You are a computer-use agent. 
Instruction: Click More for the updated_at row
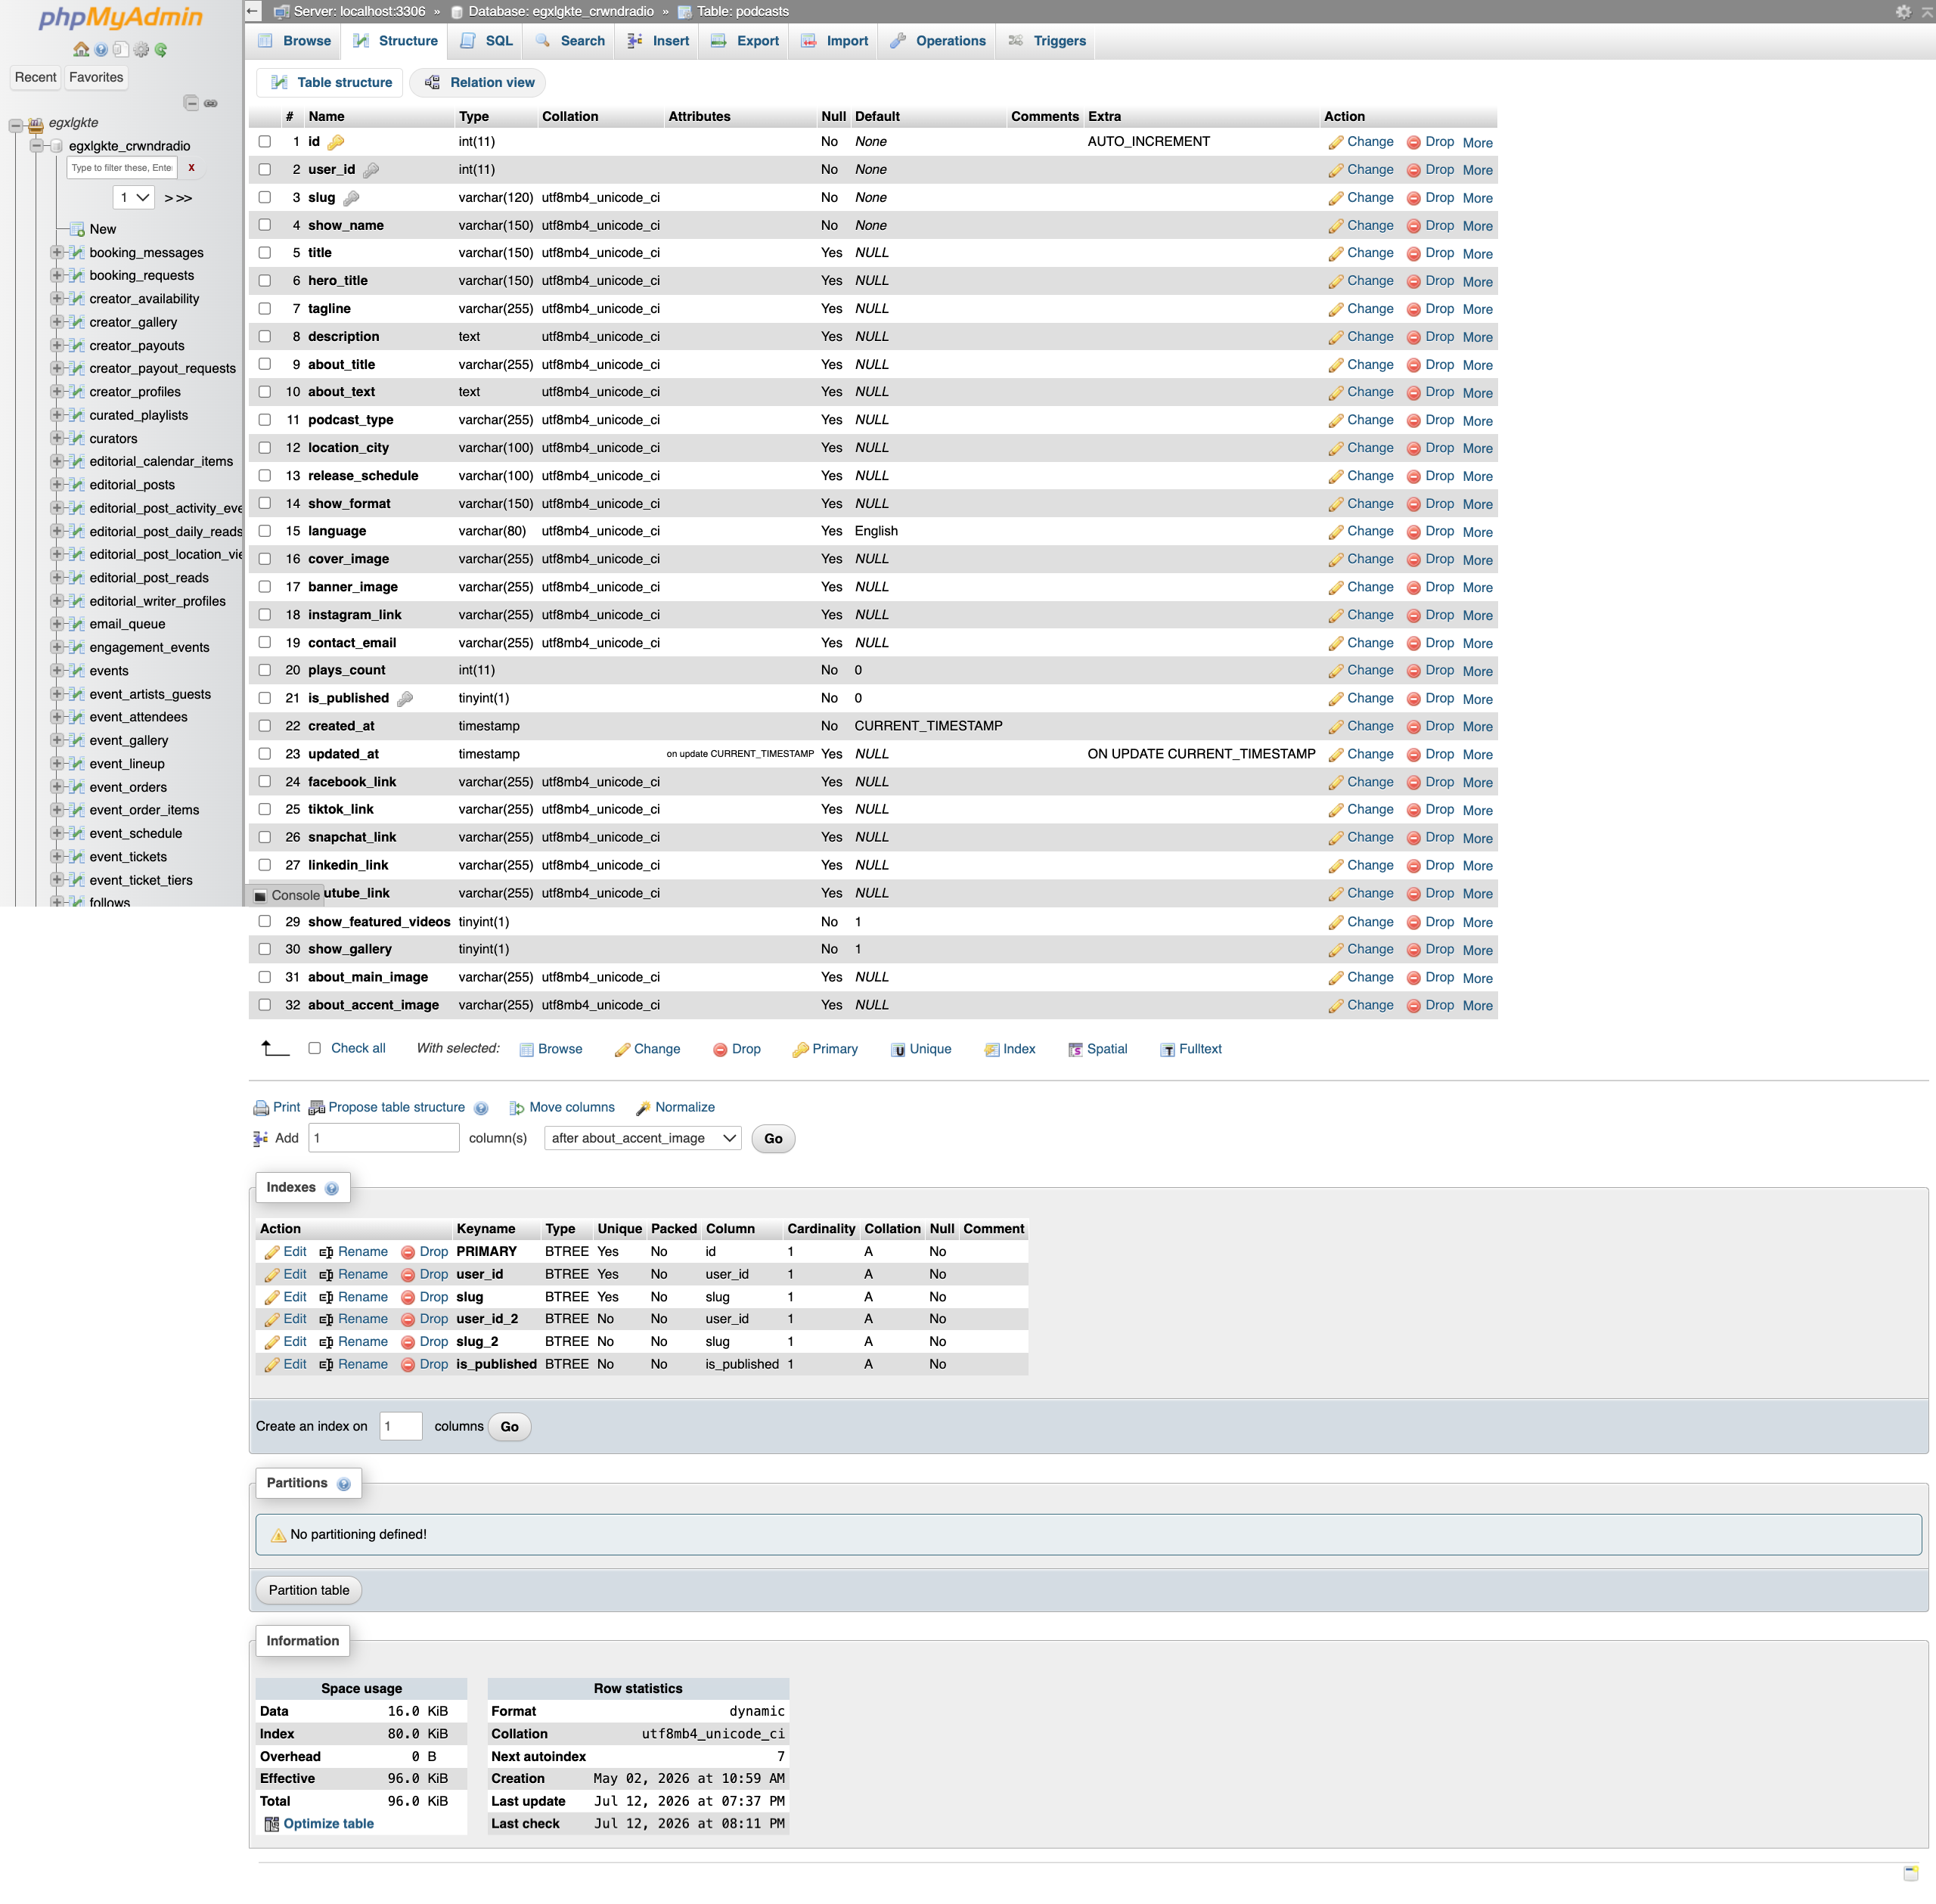(x=1477, y=755)
